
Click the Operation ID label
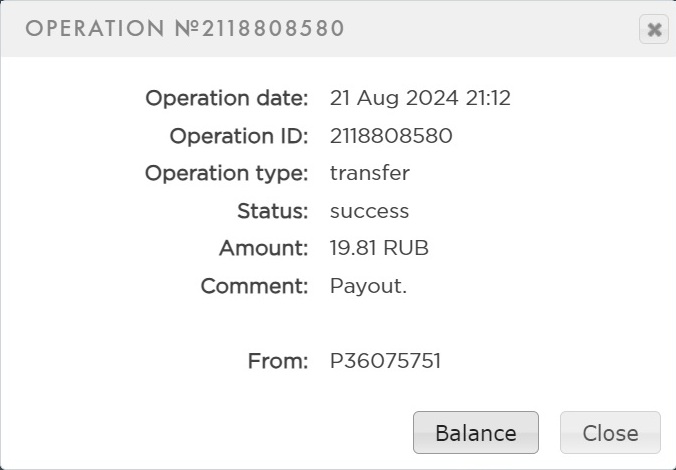click(238, 136)
